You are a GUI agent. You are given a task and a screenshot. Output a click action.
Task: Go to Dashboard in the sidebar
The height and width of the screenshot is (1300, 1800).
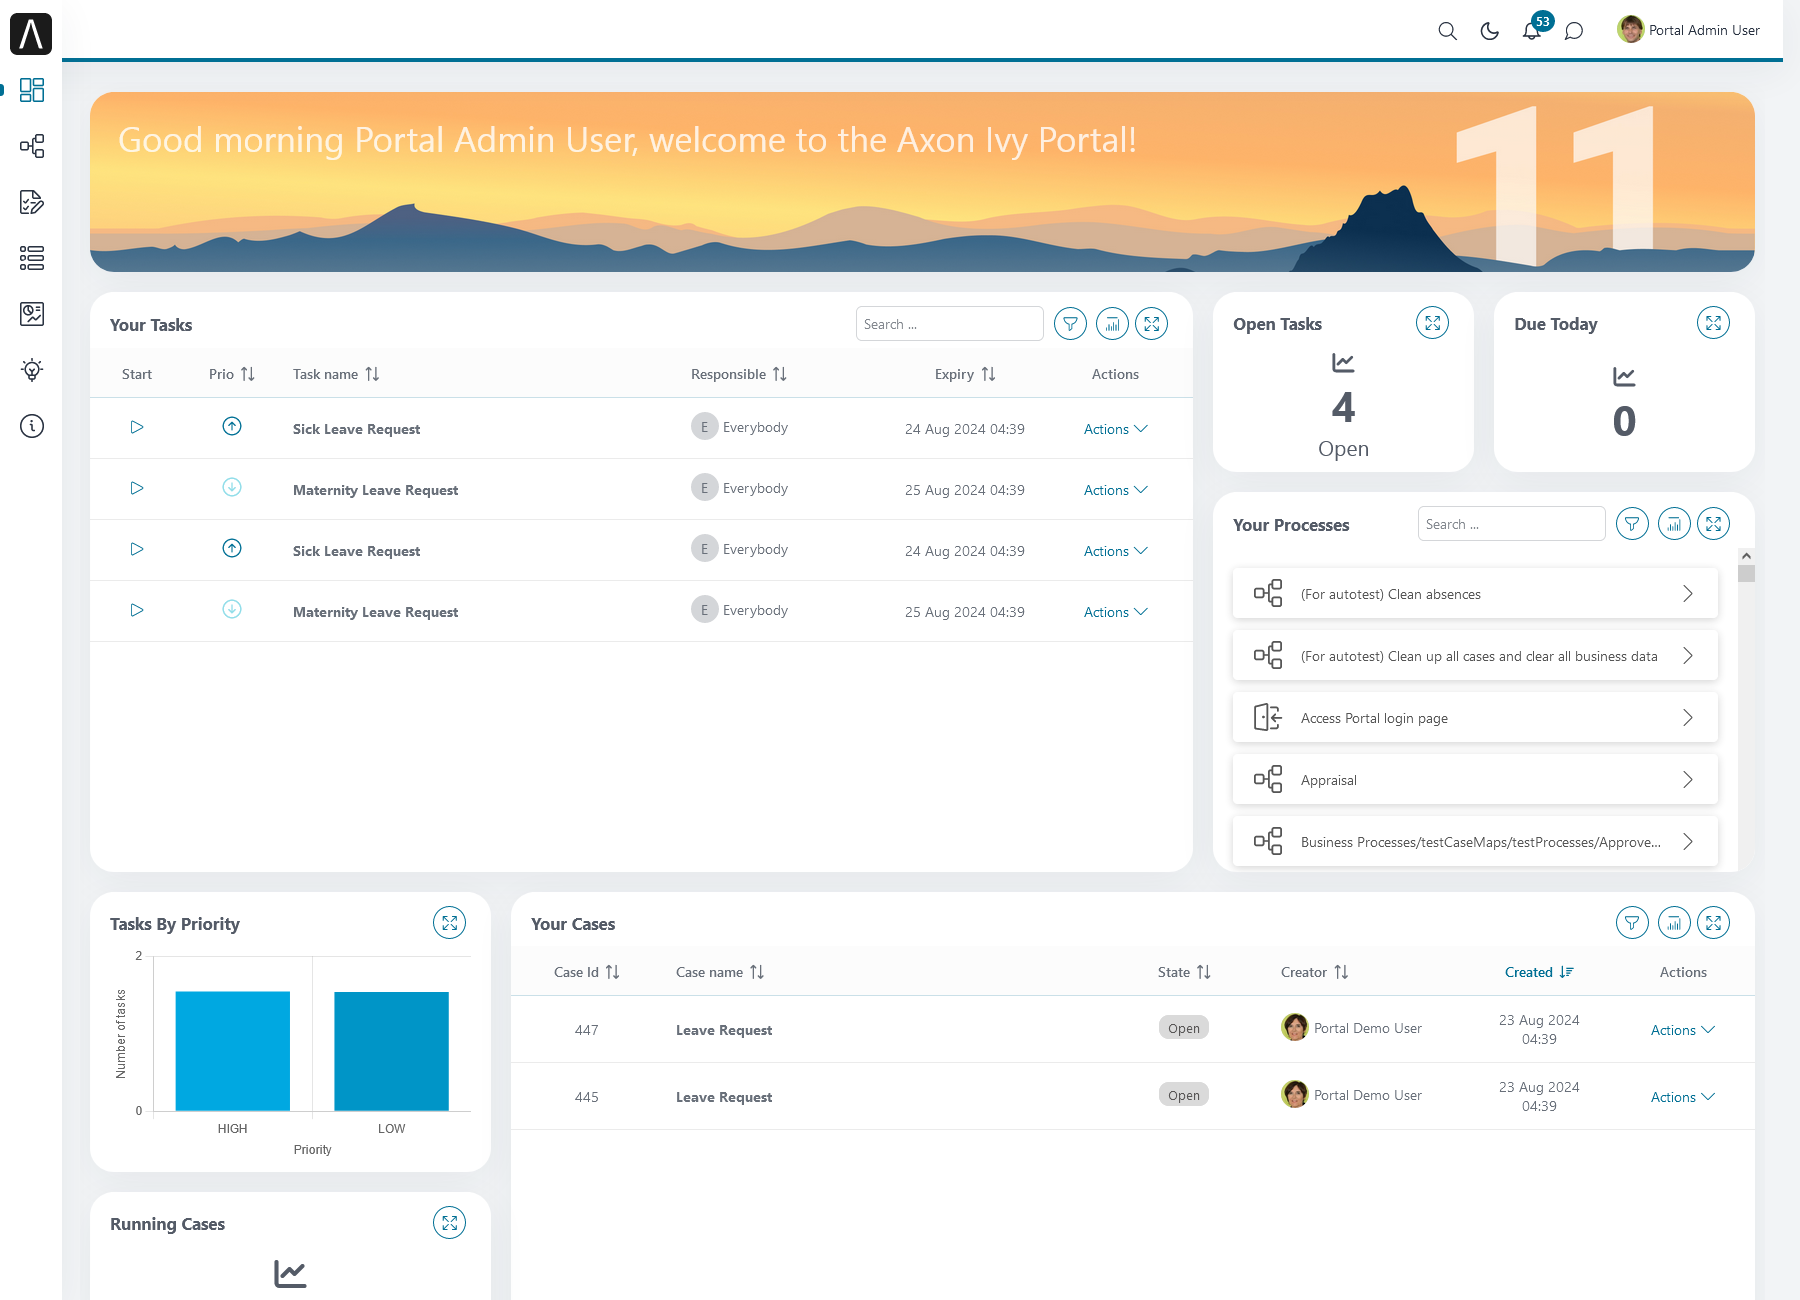pos(32,90)
